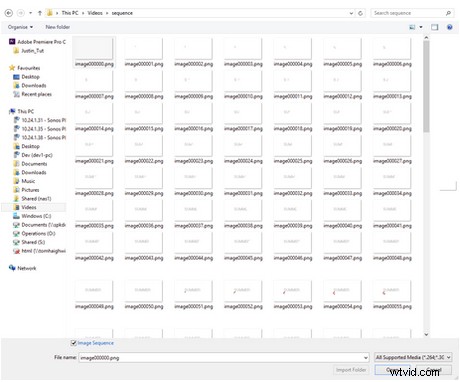The height and width of the screenshot is (382, 460).
Task: Open the Organise menu
Action: pos(20,27)
